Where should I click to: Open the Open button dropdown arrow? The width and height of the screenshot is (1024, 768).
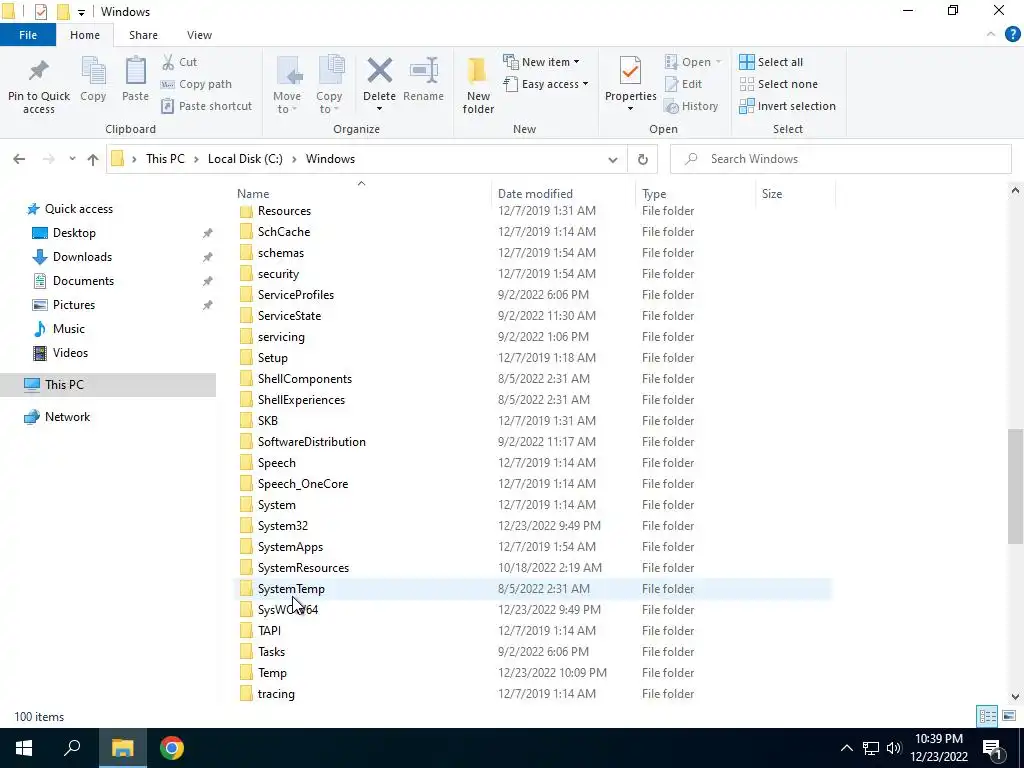coord(718,62)
